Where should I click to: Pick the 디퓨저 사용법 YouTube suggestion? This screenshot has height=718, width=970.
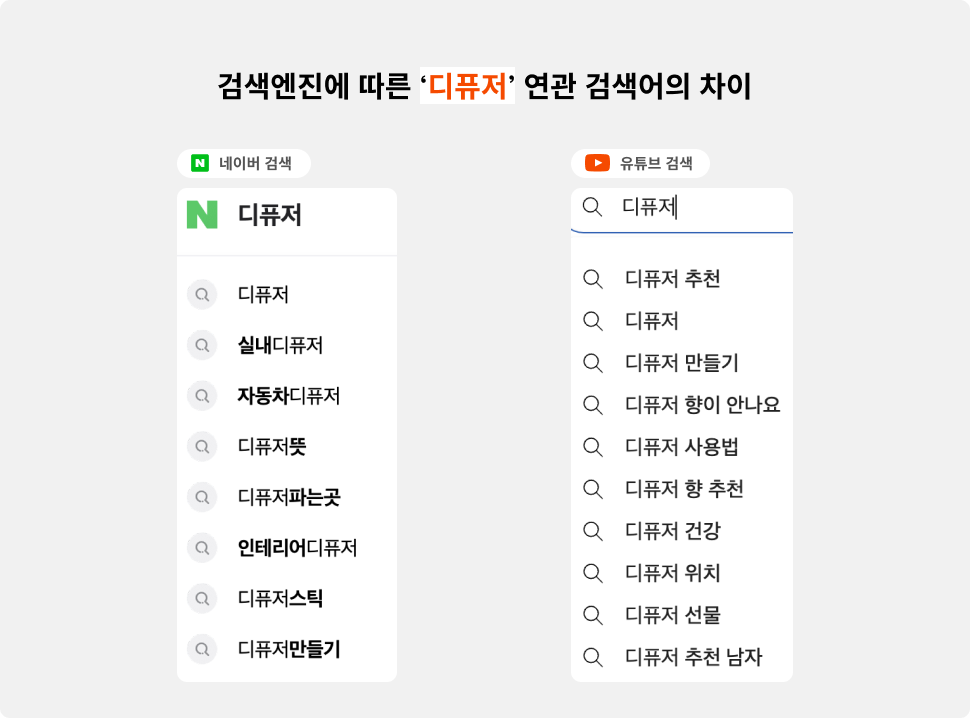[x=682, y=447]
